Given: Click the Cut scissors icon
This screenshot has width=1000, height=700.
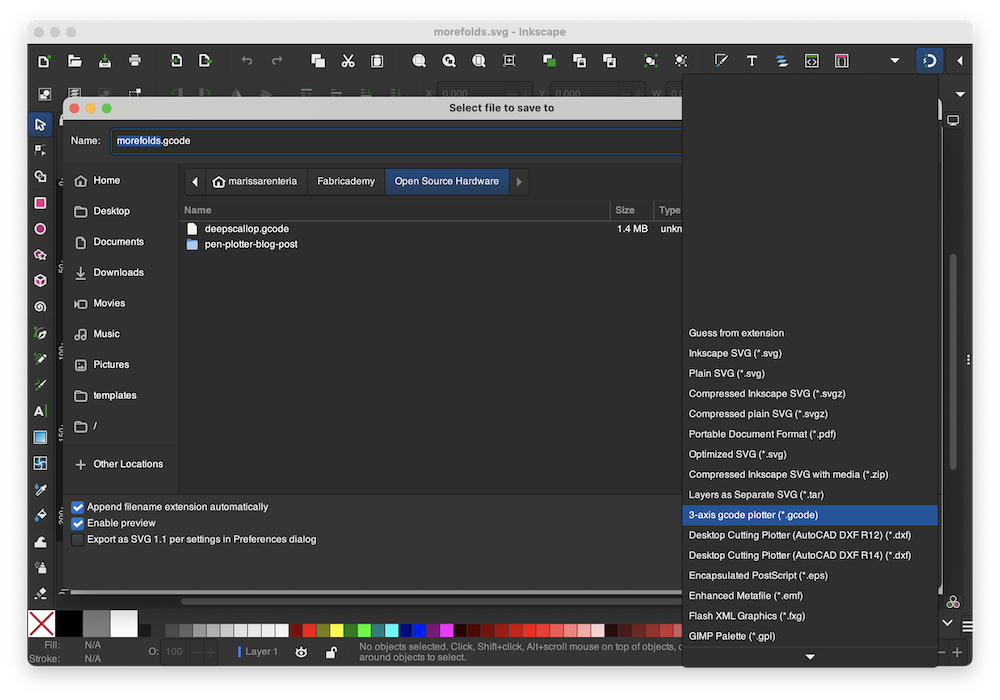Looking at the screenshot, I should pyautogui.click(x=347, y=61).
